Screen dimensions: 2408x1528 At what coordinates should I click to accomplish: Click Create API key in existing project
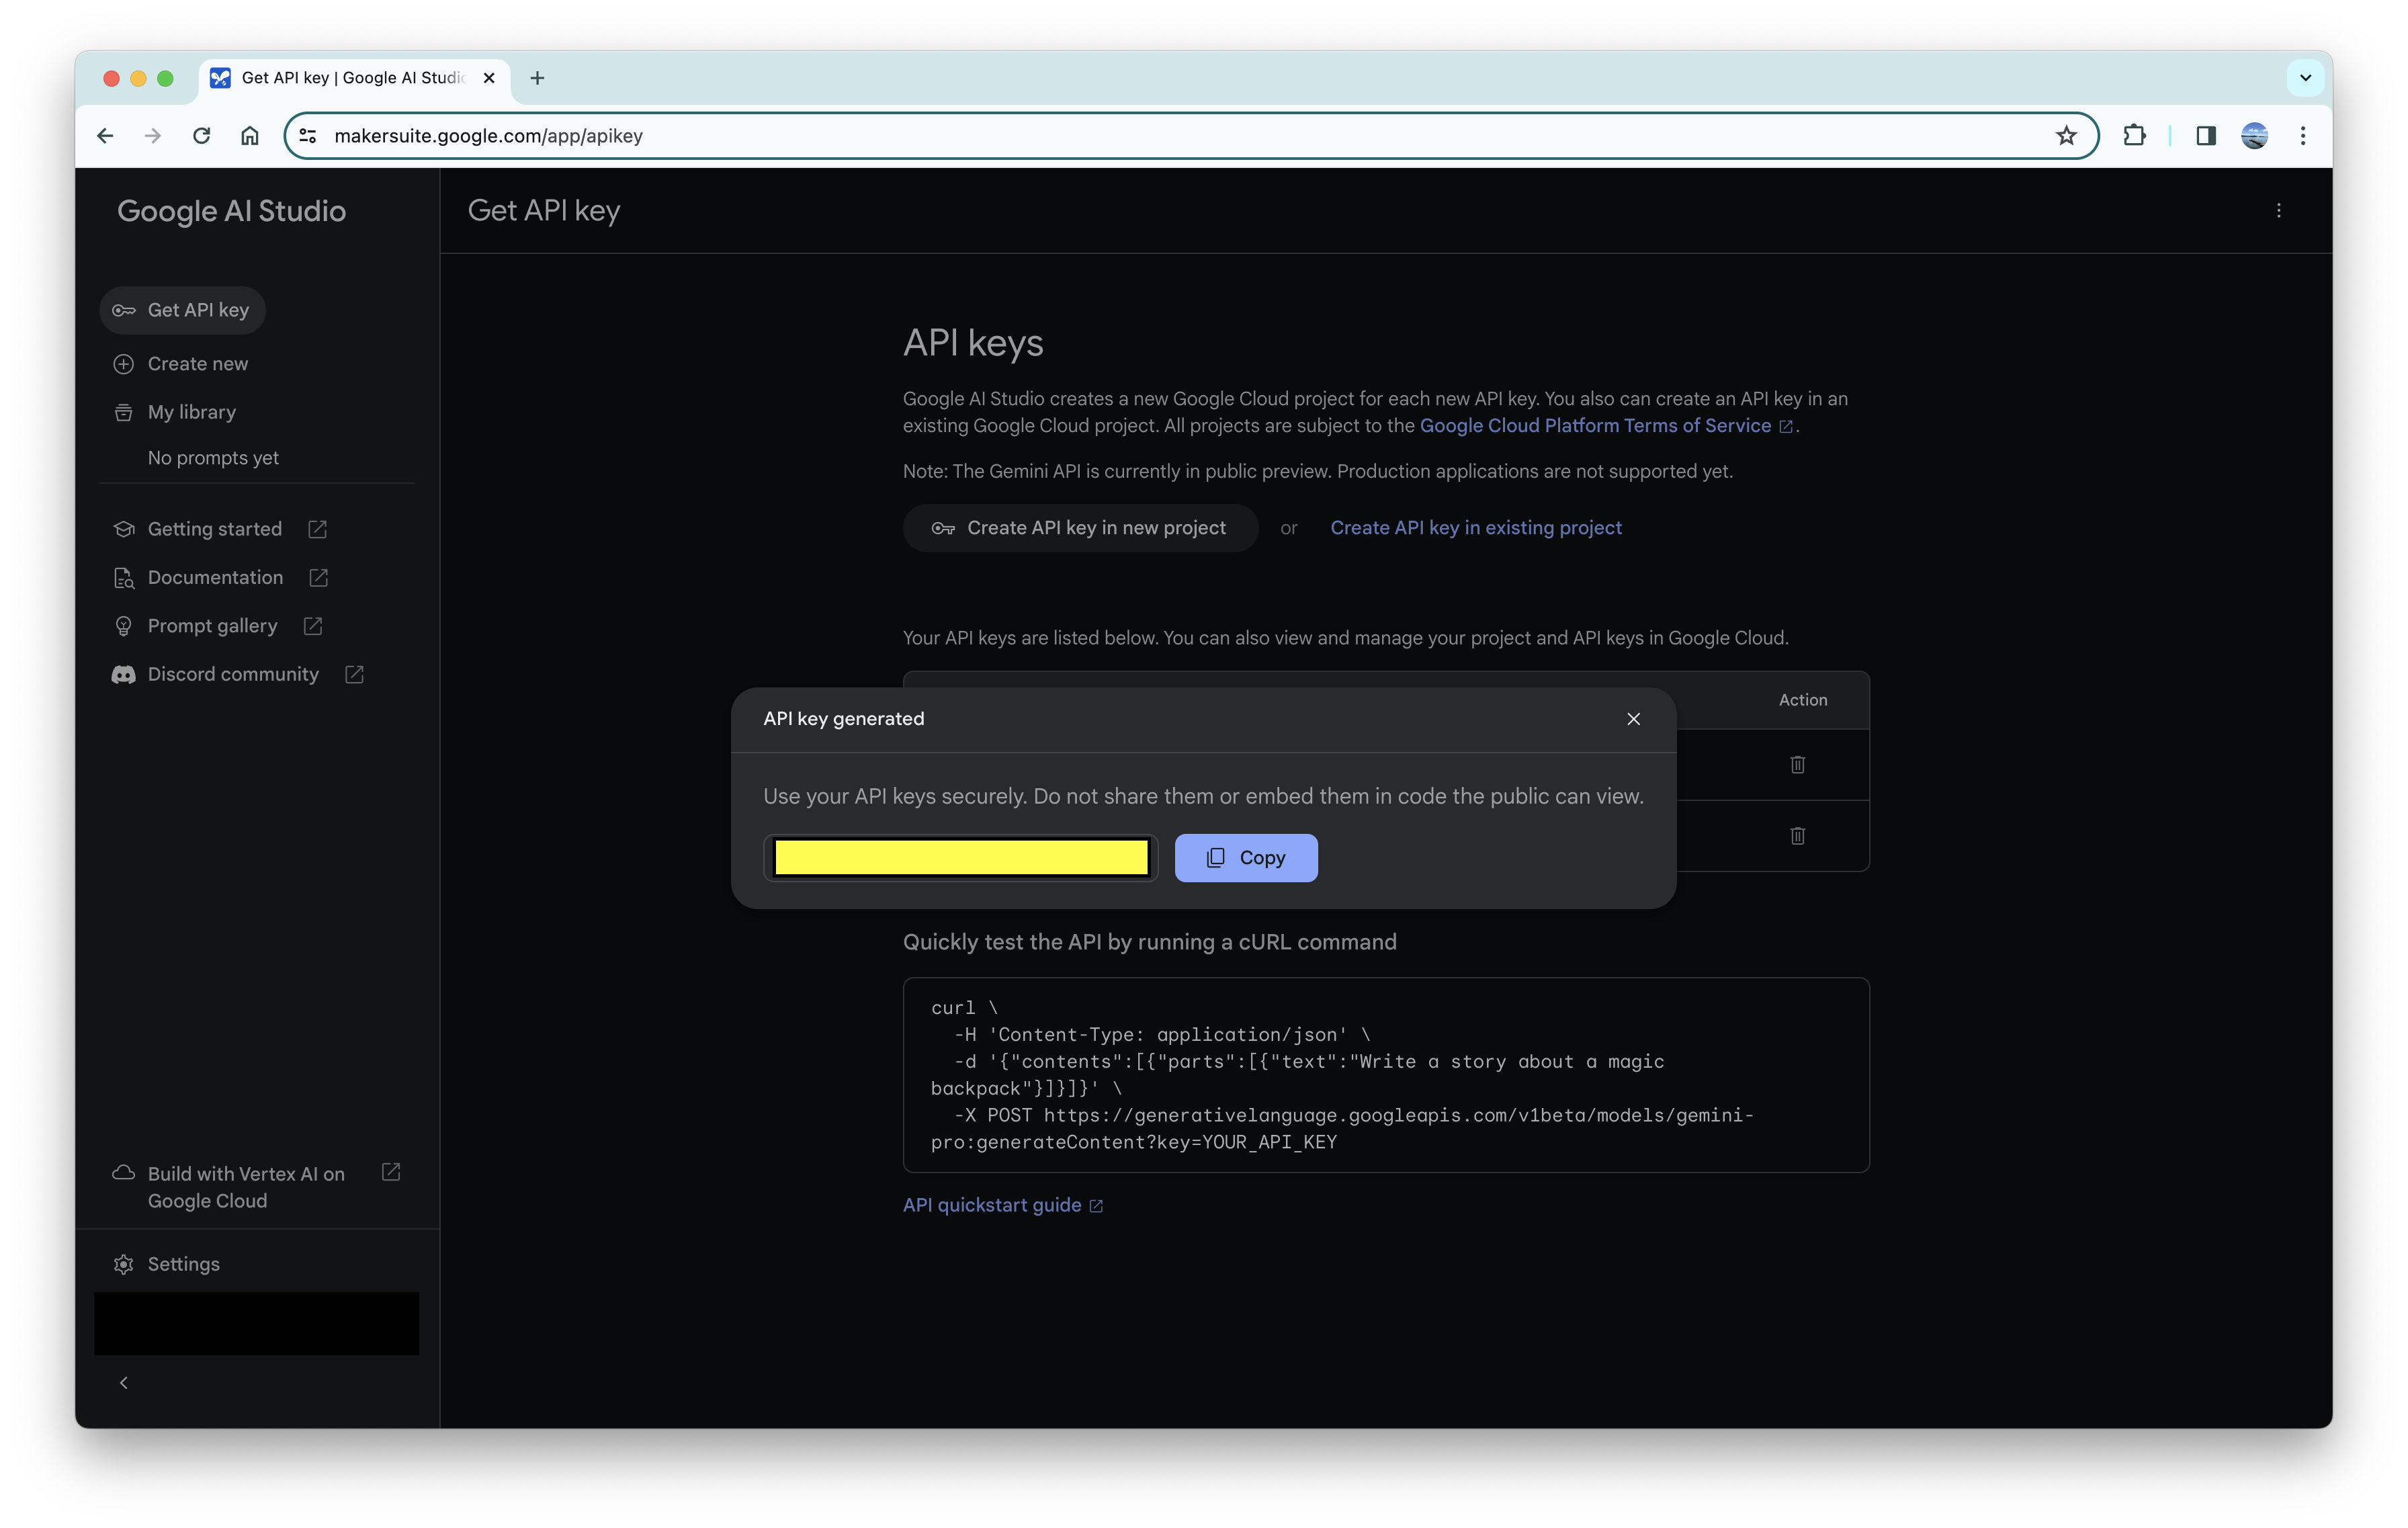point(1475,528)
